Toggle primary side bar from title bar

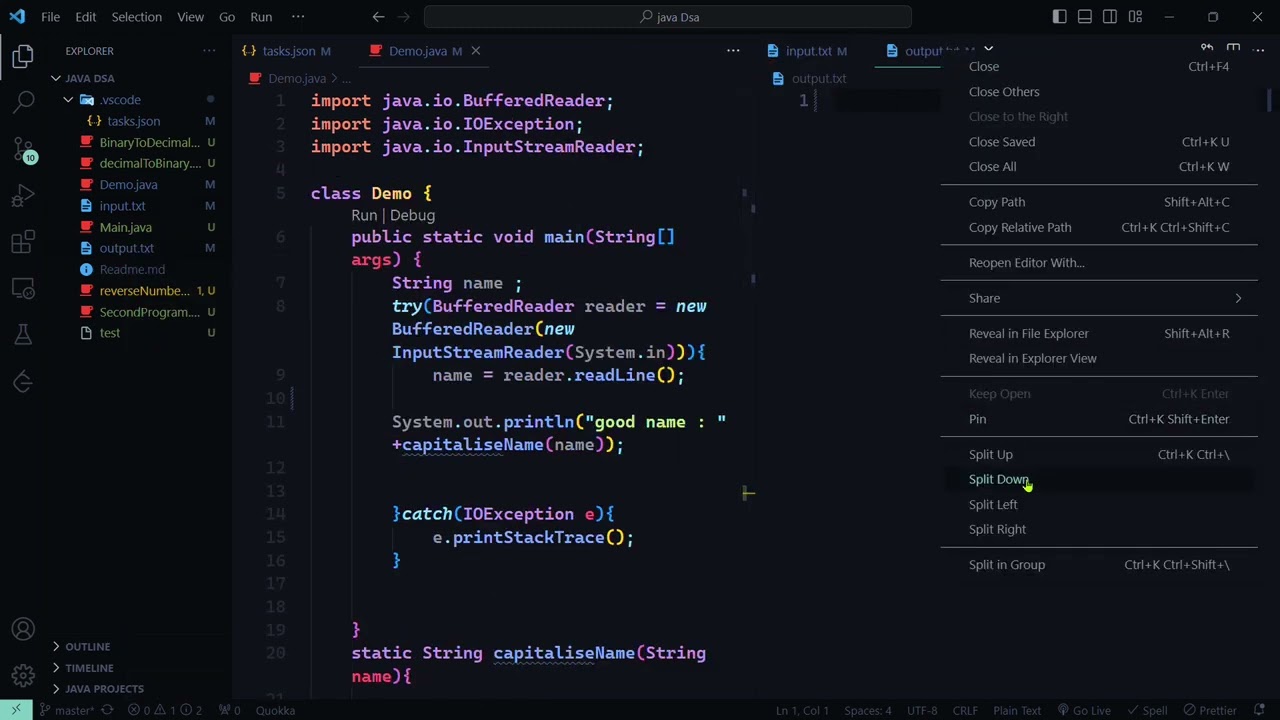[1059, 17]
